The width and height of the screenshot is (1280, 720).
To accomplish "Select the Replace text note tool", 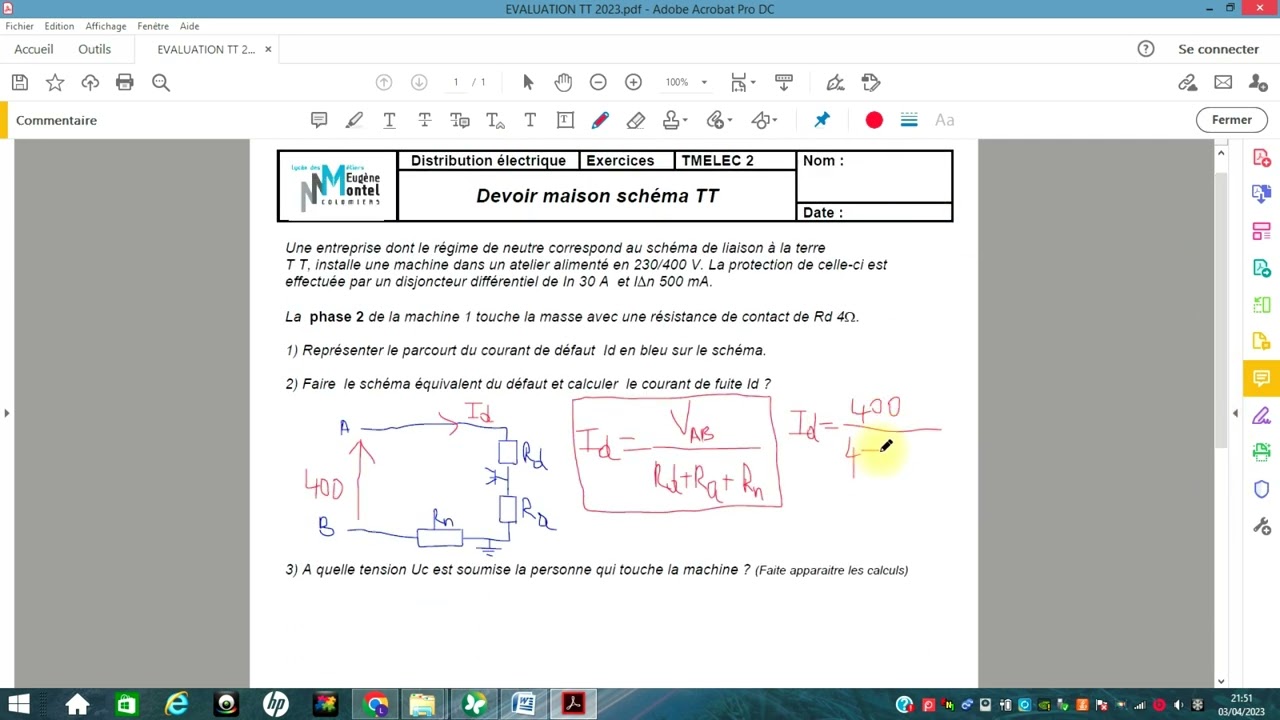I will click(460, 120).
